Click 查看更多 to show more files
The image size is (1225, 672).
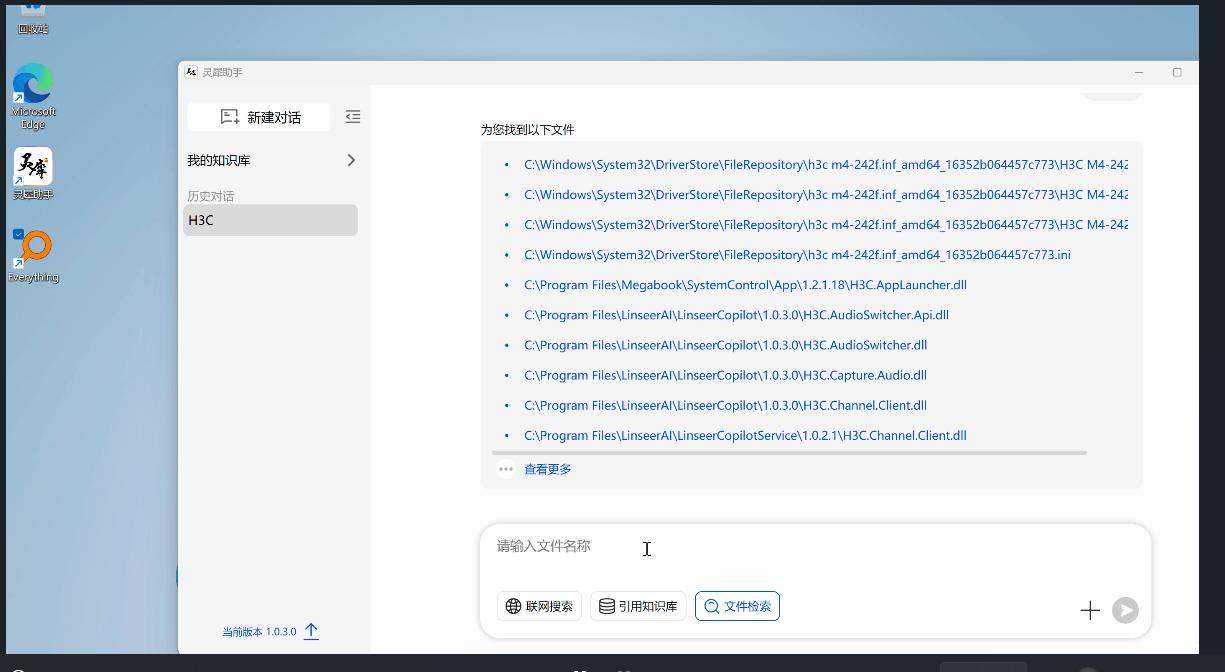click(x=548, y=469)
